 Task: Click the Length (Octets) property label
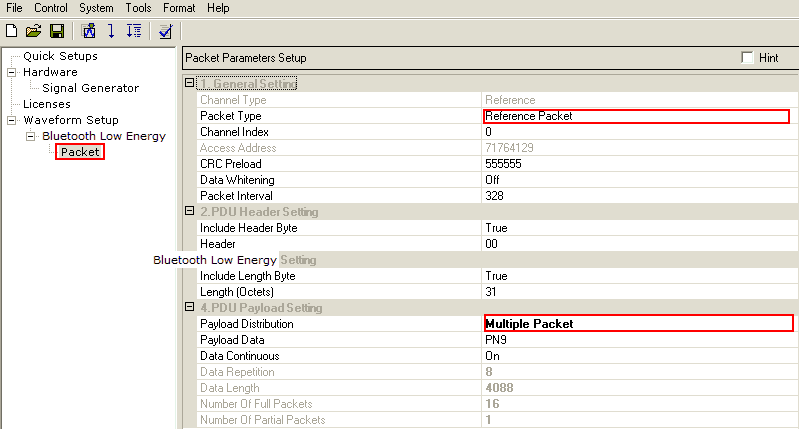pos(236,292)
